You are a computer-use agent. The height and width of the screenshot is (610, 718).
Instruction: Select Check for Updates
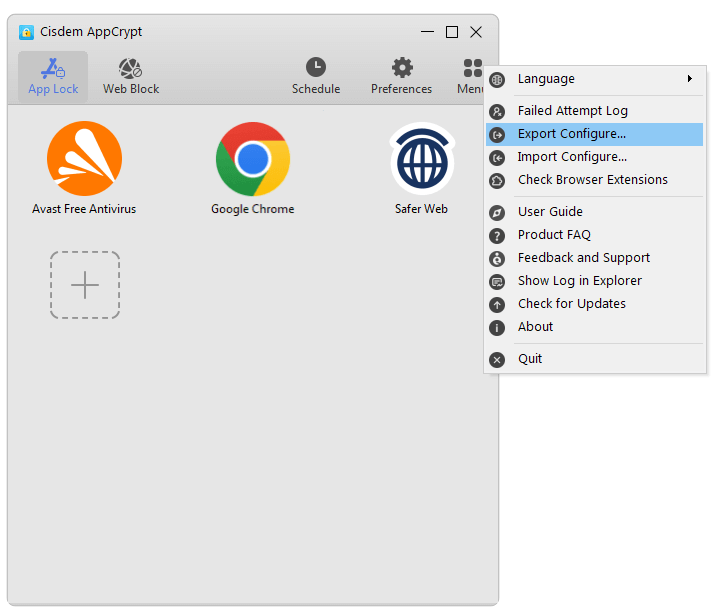coord(594,304)
